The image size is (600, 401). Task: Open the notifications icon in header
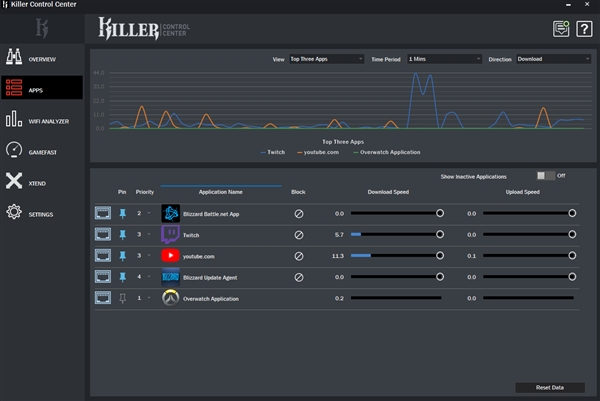point(561,29)
